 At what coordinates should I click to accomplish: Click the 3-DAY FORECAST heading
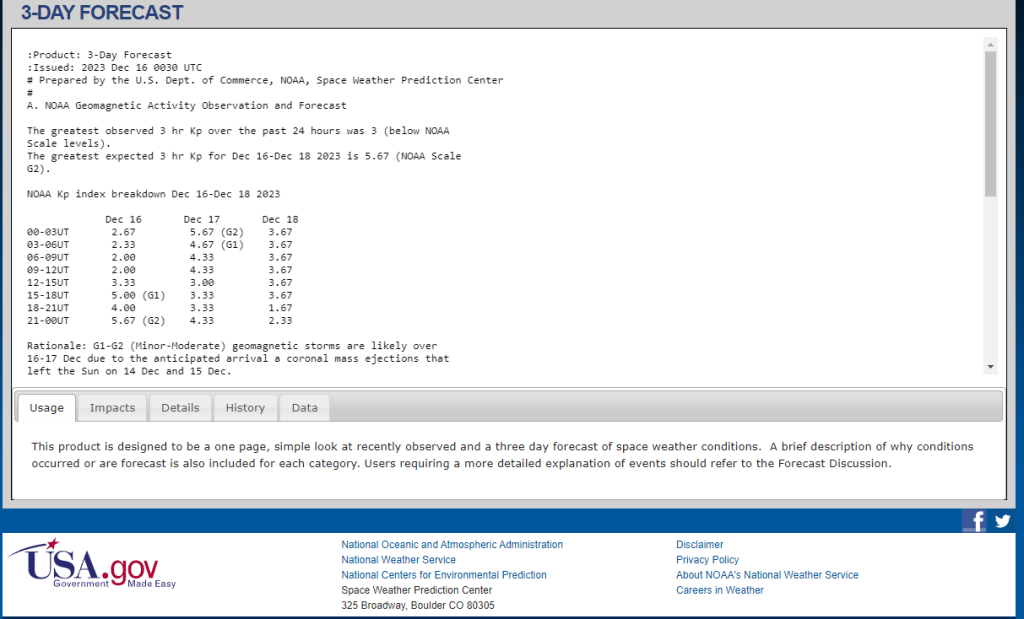102,13
